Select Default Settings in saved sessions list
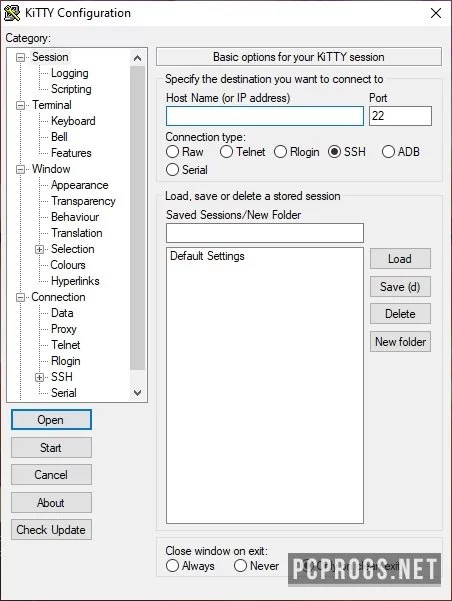This screenshot has height=601, width=452. 207,256
